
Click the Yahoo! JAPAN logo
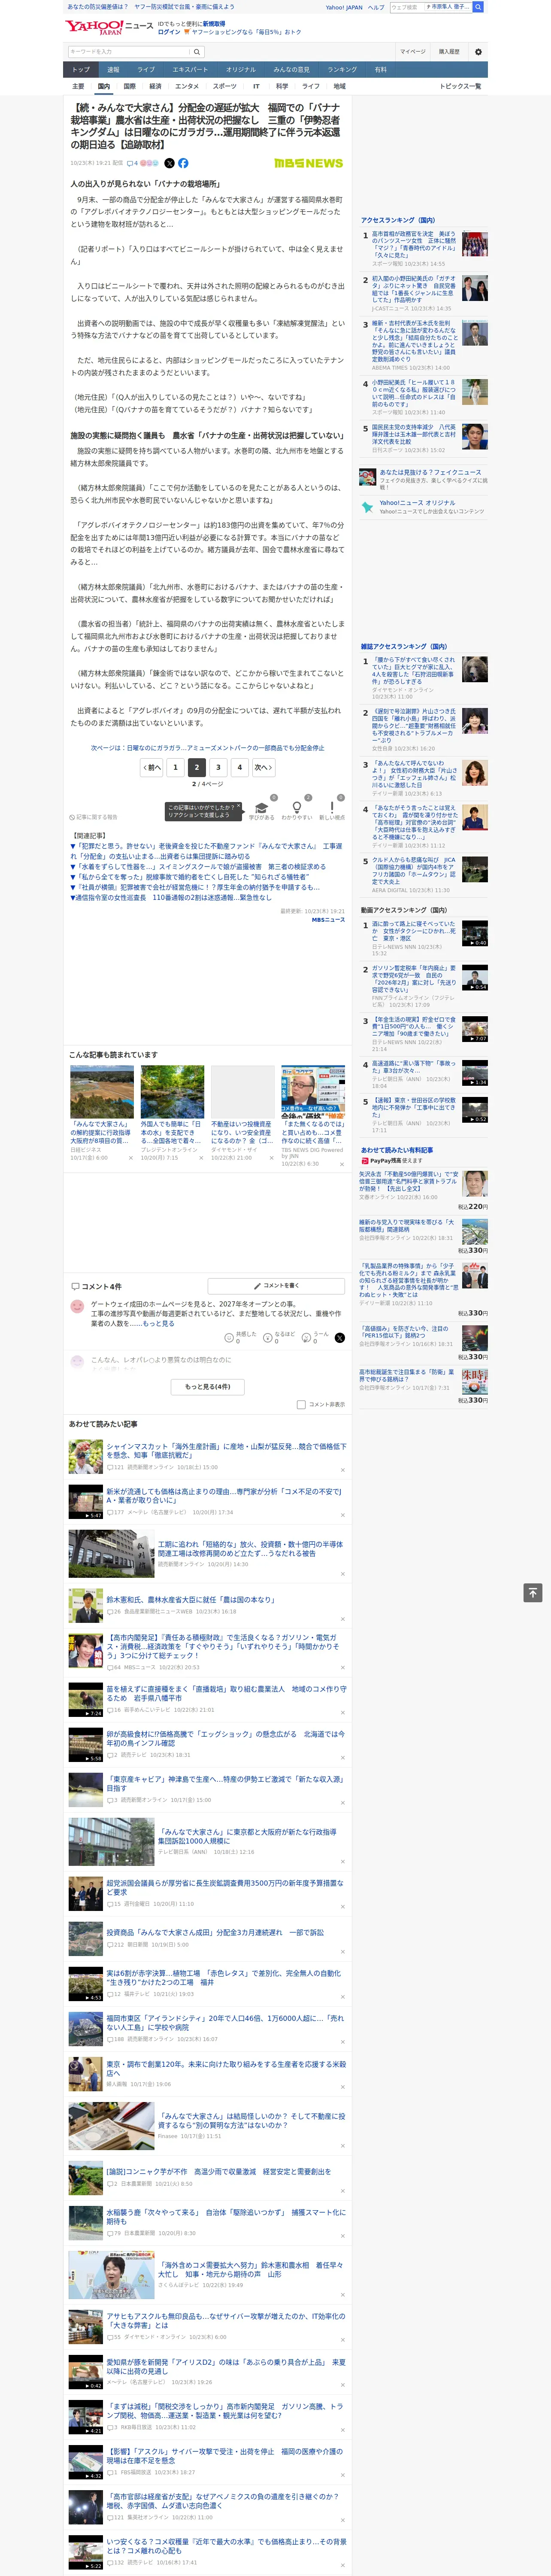(x=95, y=27)
